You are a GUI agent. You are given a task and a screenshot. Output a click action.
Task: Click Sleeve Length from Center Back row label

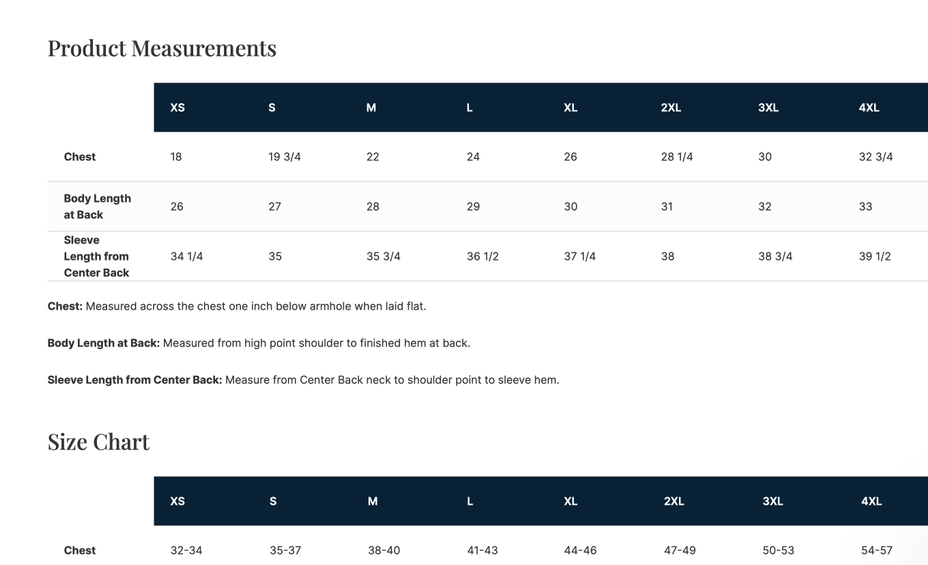tap(96, 257)
